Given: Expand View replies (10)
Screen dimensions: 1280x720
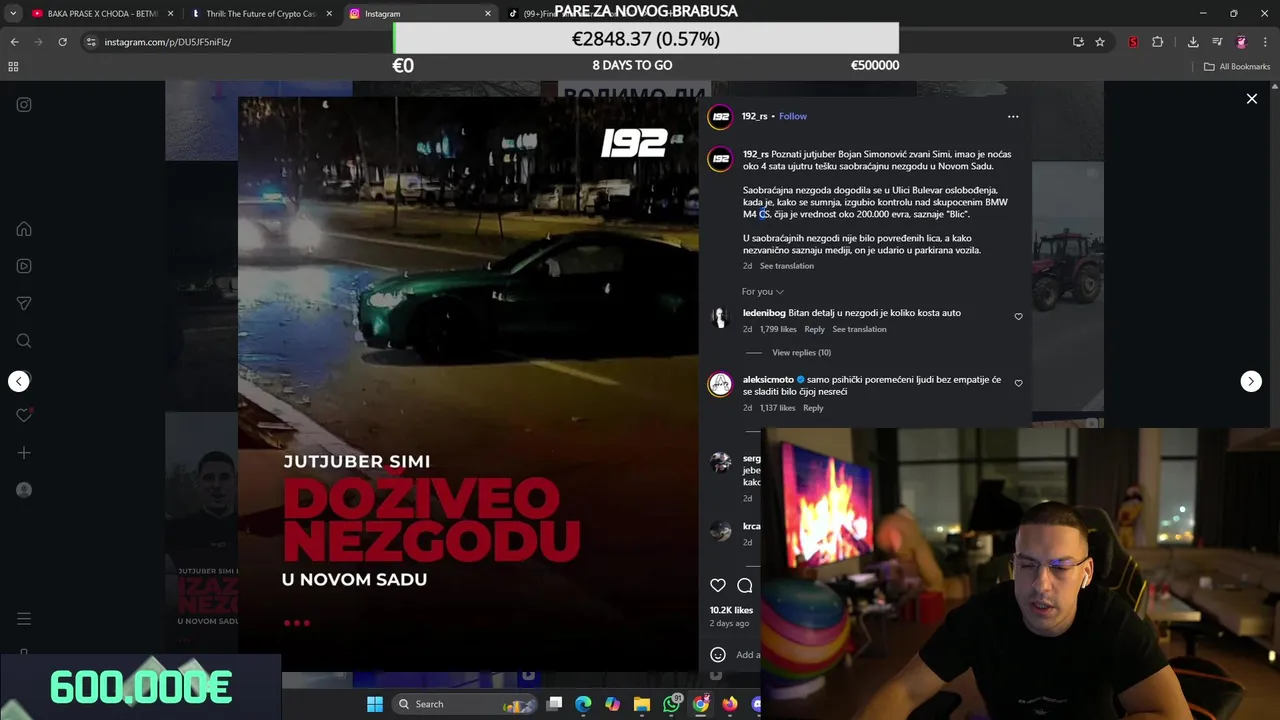Looking at the screenshot, I should click(801, 353).
